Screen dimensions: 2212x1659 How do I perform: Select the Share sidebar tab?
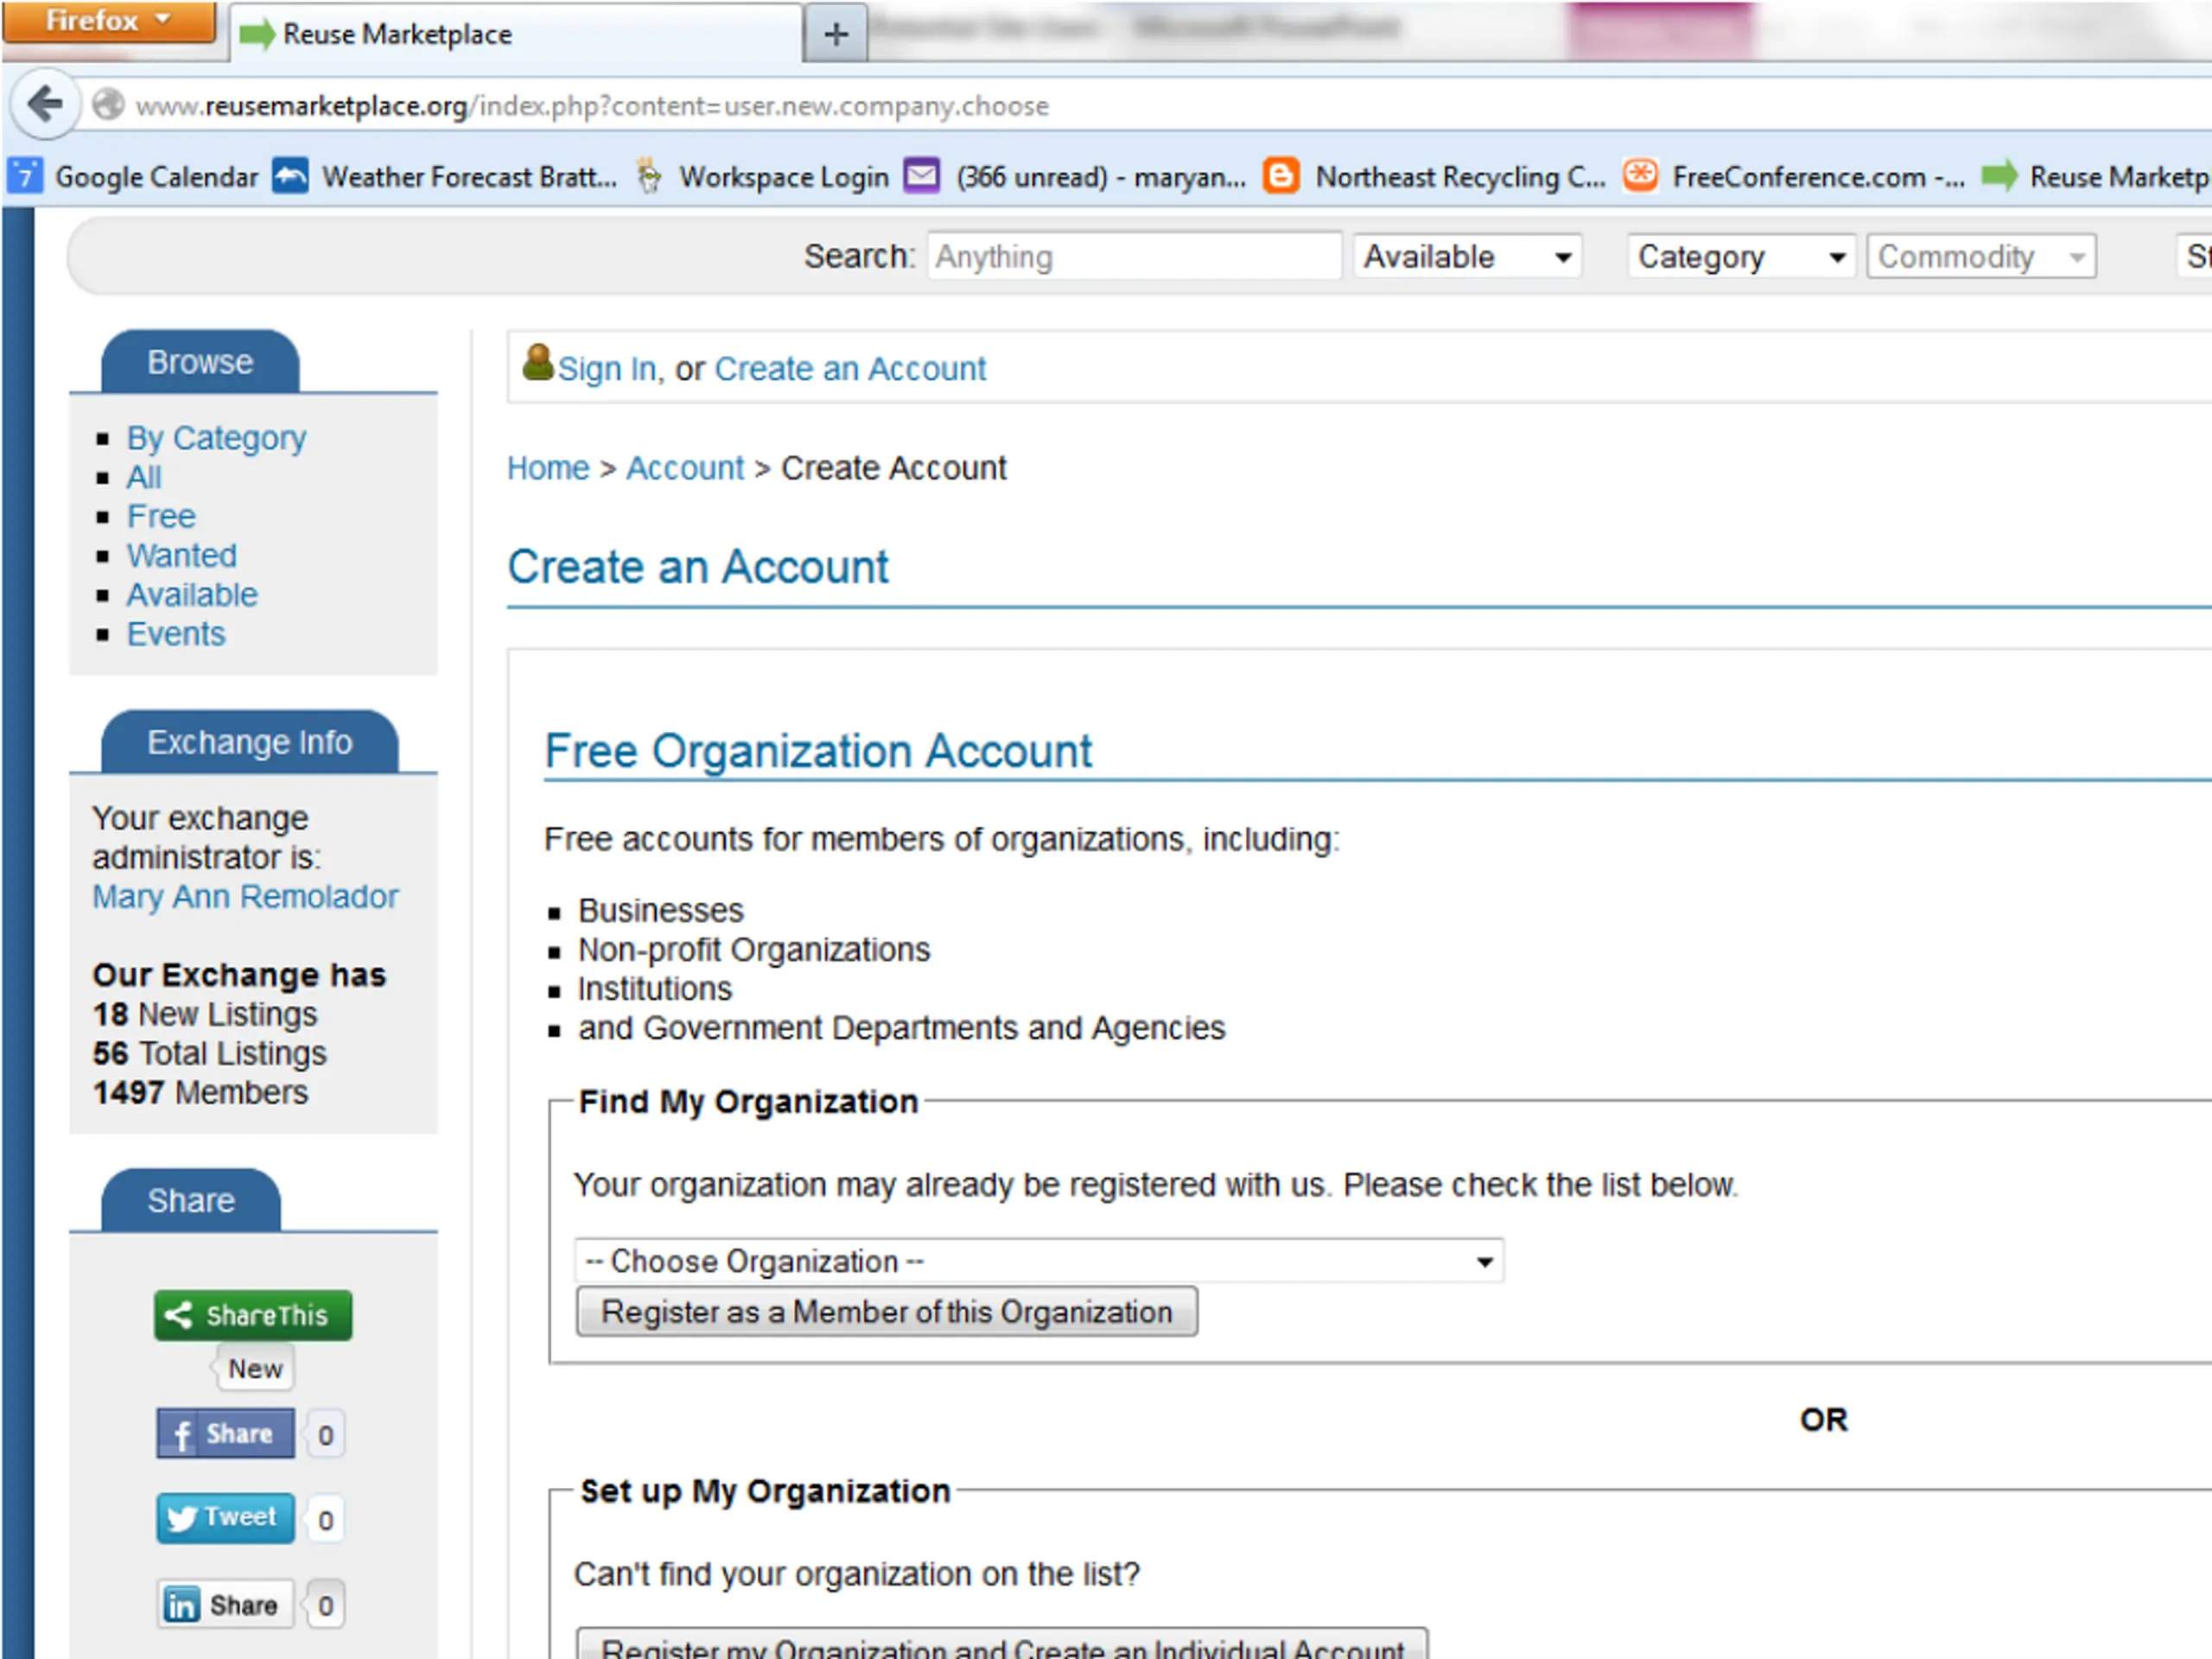pos(191,1200)
